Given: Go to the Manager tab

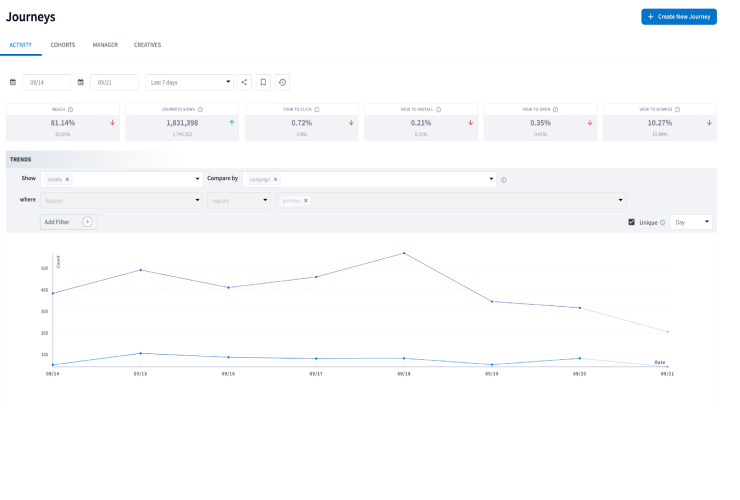Looking at the screenshot, I should (x=105, y=45).
